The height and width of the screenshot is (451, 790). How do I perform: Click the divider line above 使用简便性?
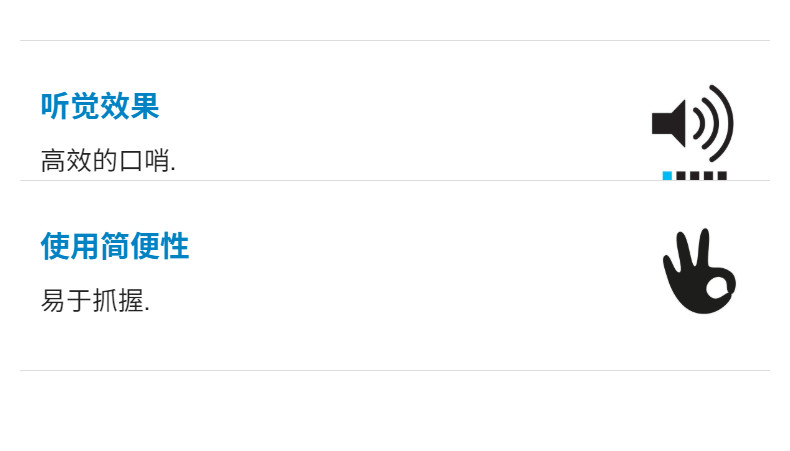pyautogui.click(x=394, y=181)
